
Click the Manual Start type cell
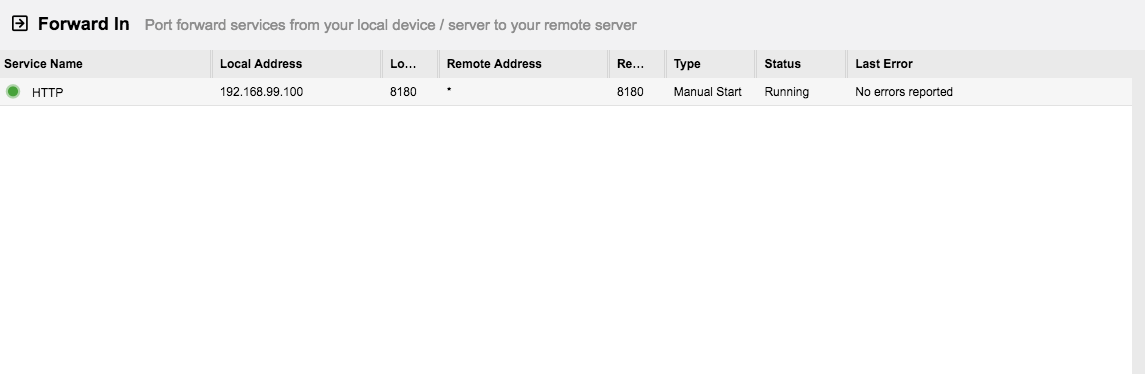coord(708,92)
